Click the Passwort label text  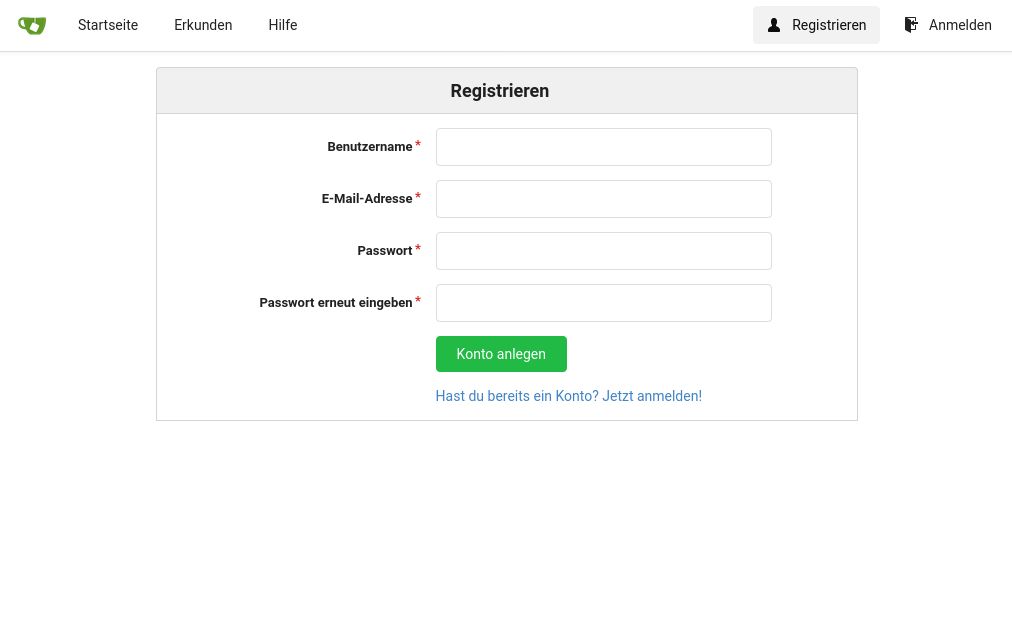(x=384, y=251)
